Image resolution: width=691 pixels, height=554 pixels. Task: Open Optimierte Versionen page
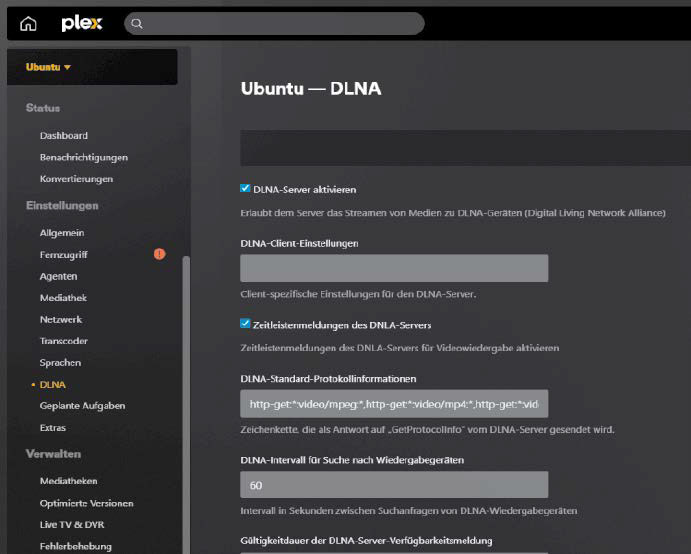pyautogui.click(x=86, y=503)
